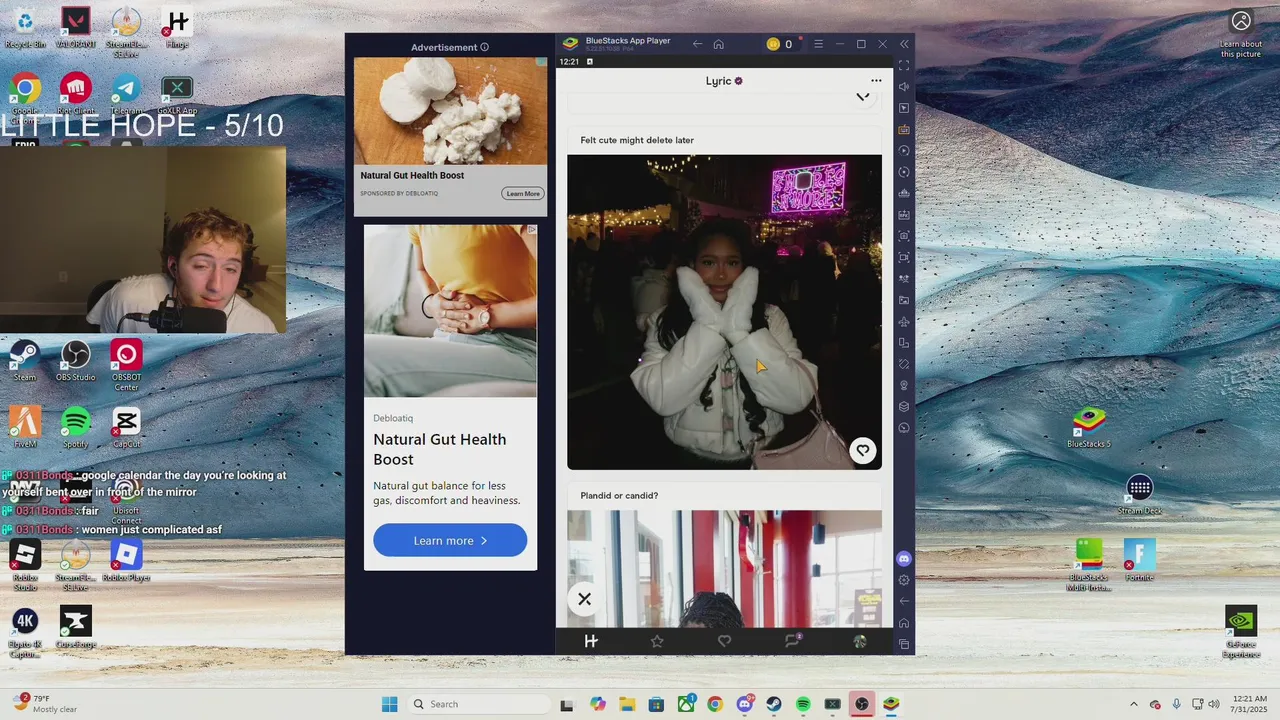Viewport: 1280px width, 720px height.
Task: Click the Android home button in the sidebar
Action: tap(904, 623)
